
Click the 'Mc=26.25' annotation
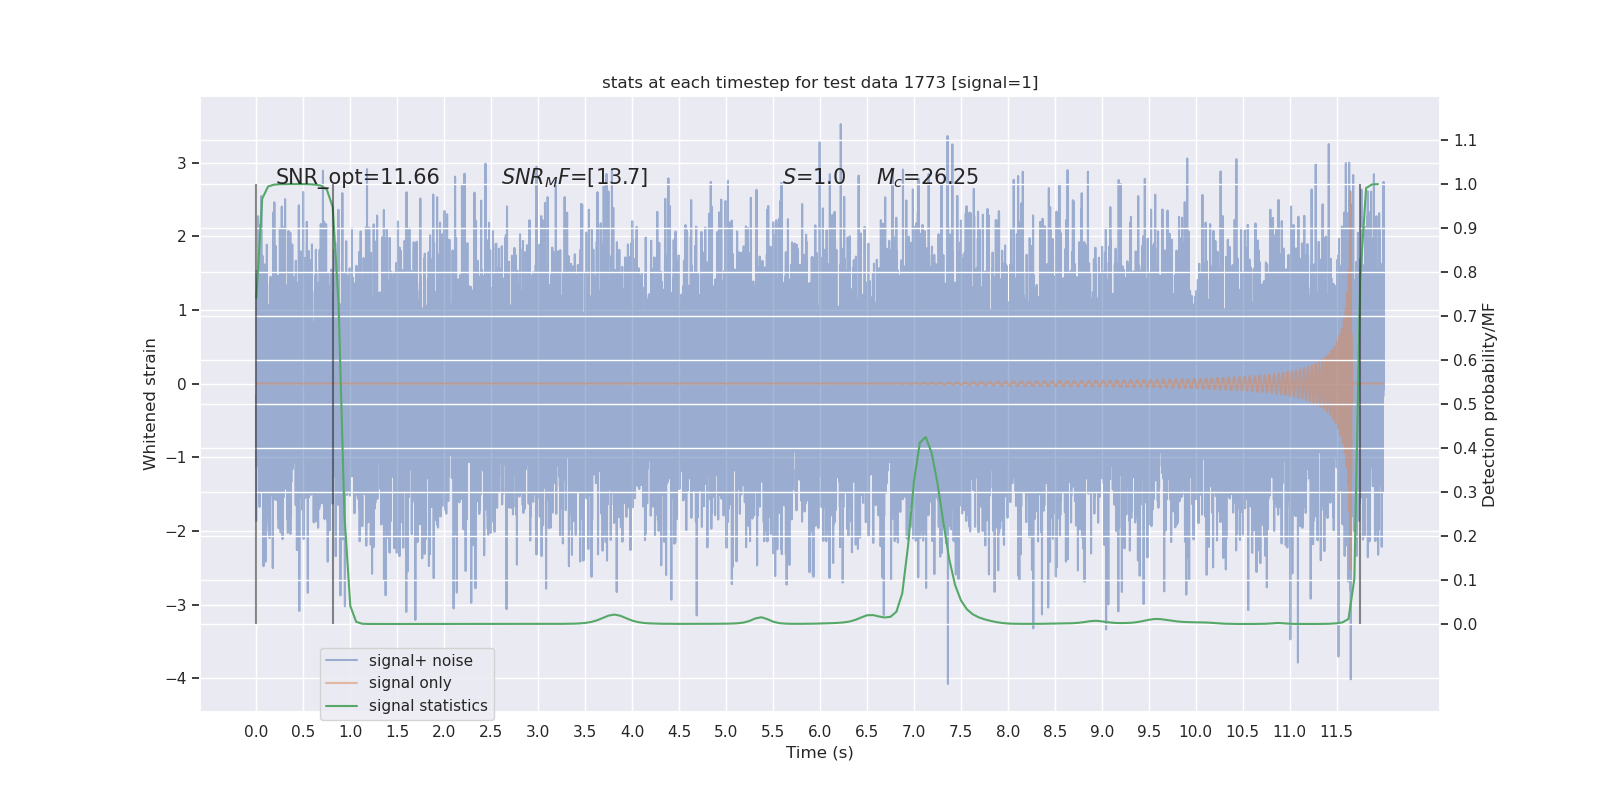(x=928, y=177)
